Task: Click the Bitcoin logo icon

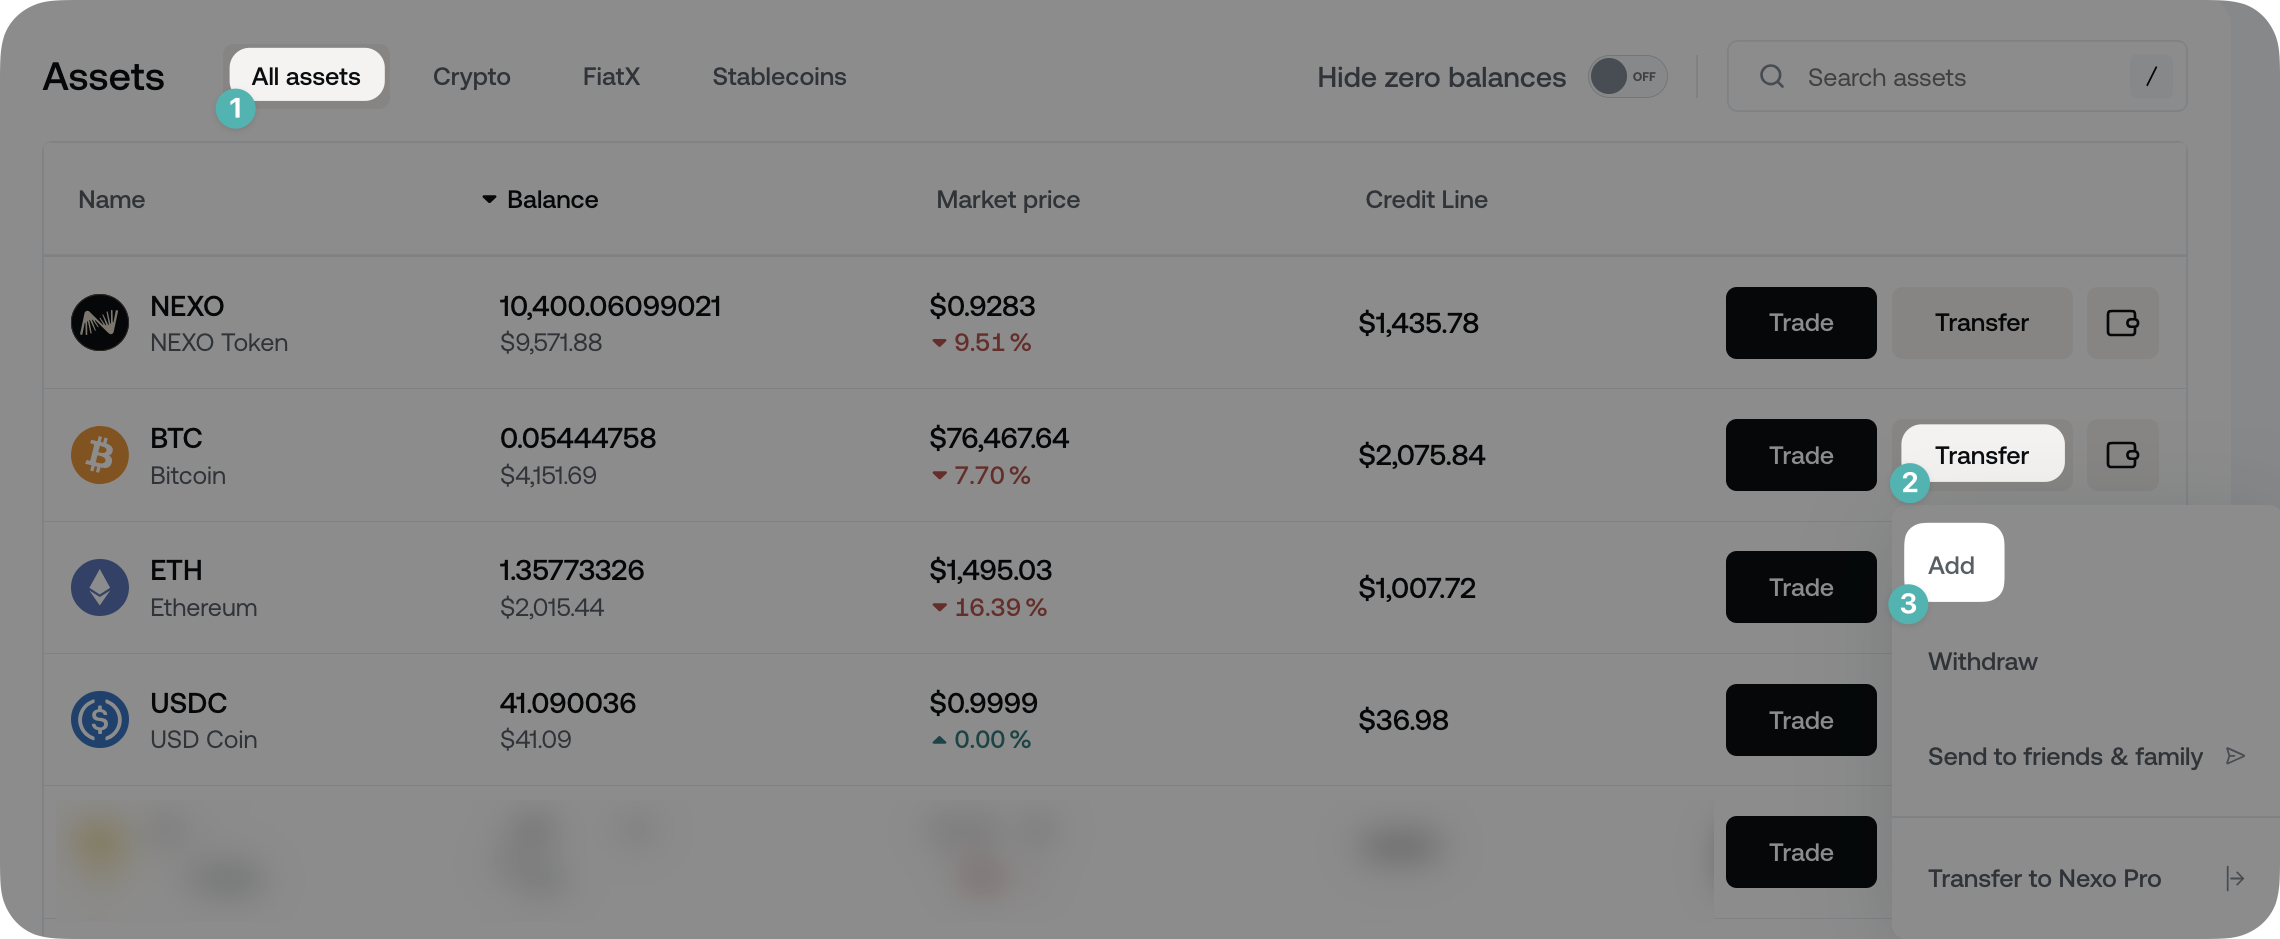Action: click(x=99, y=455)
